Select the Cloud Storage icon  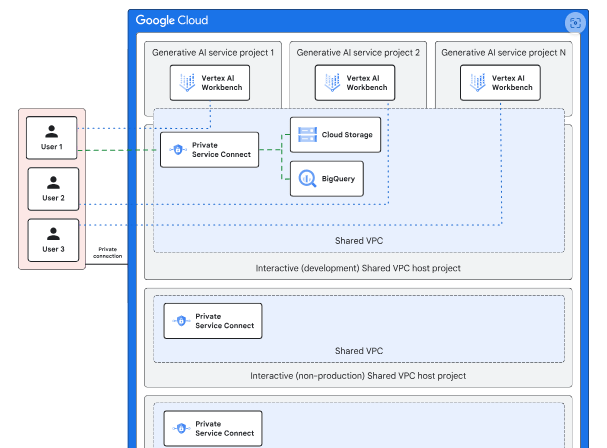305,134
